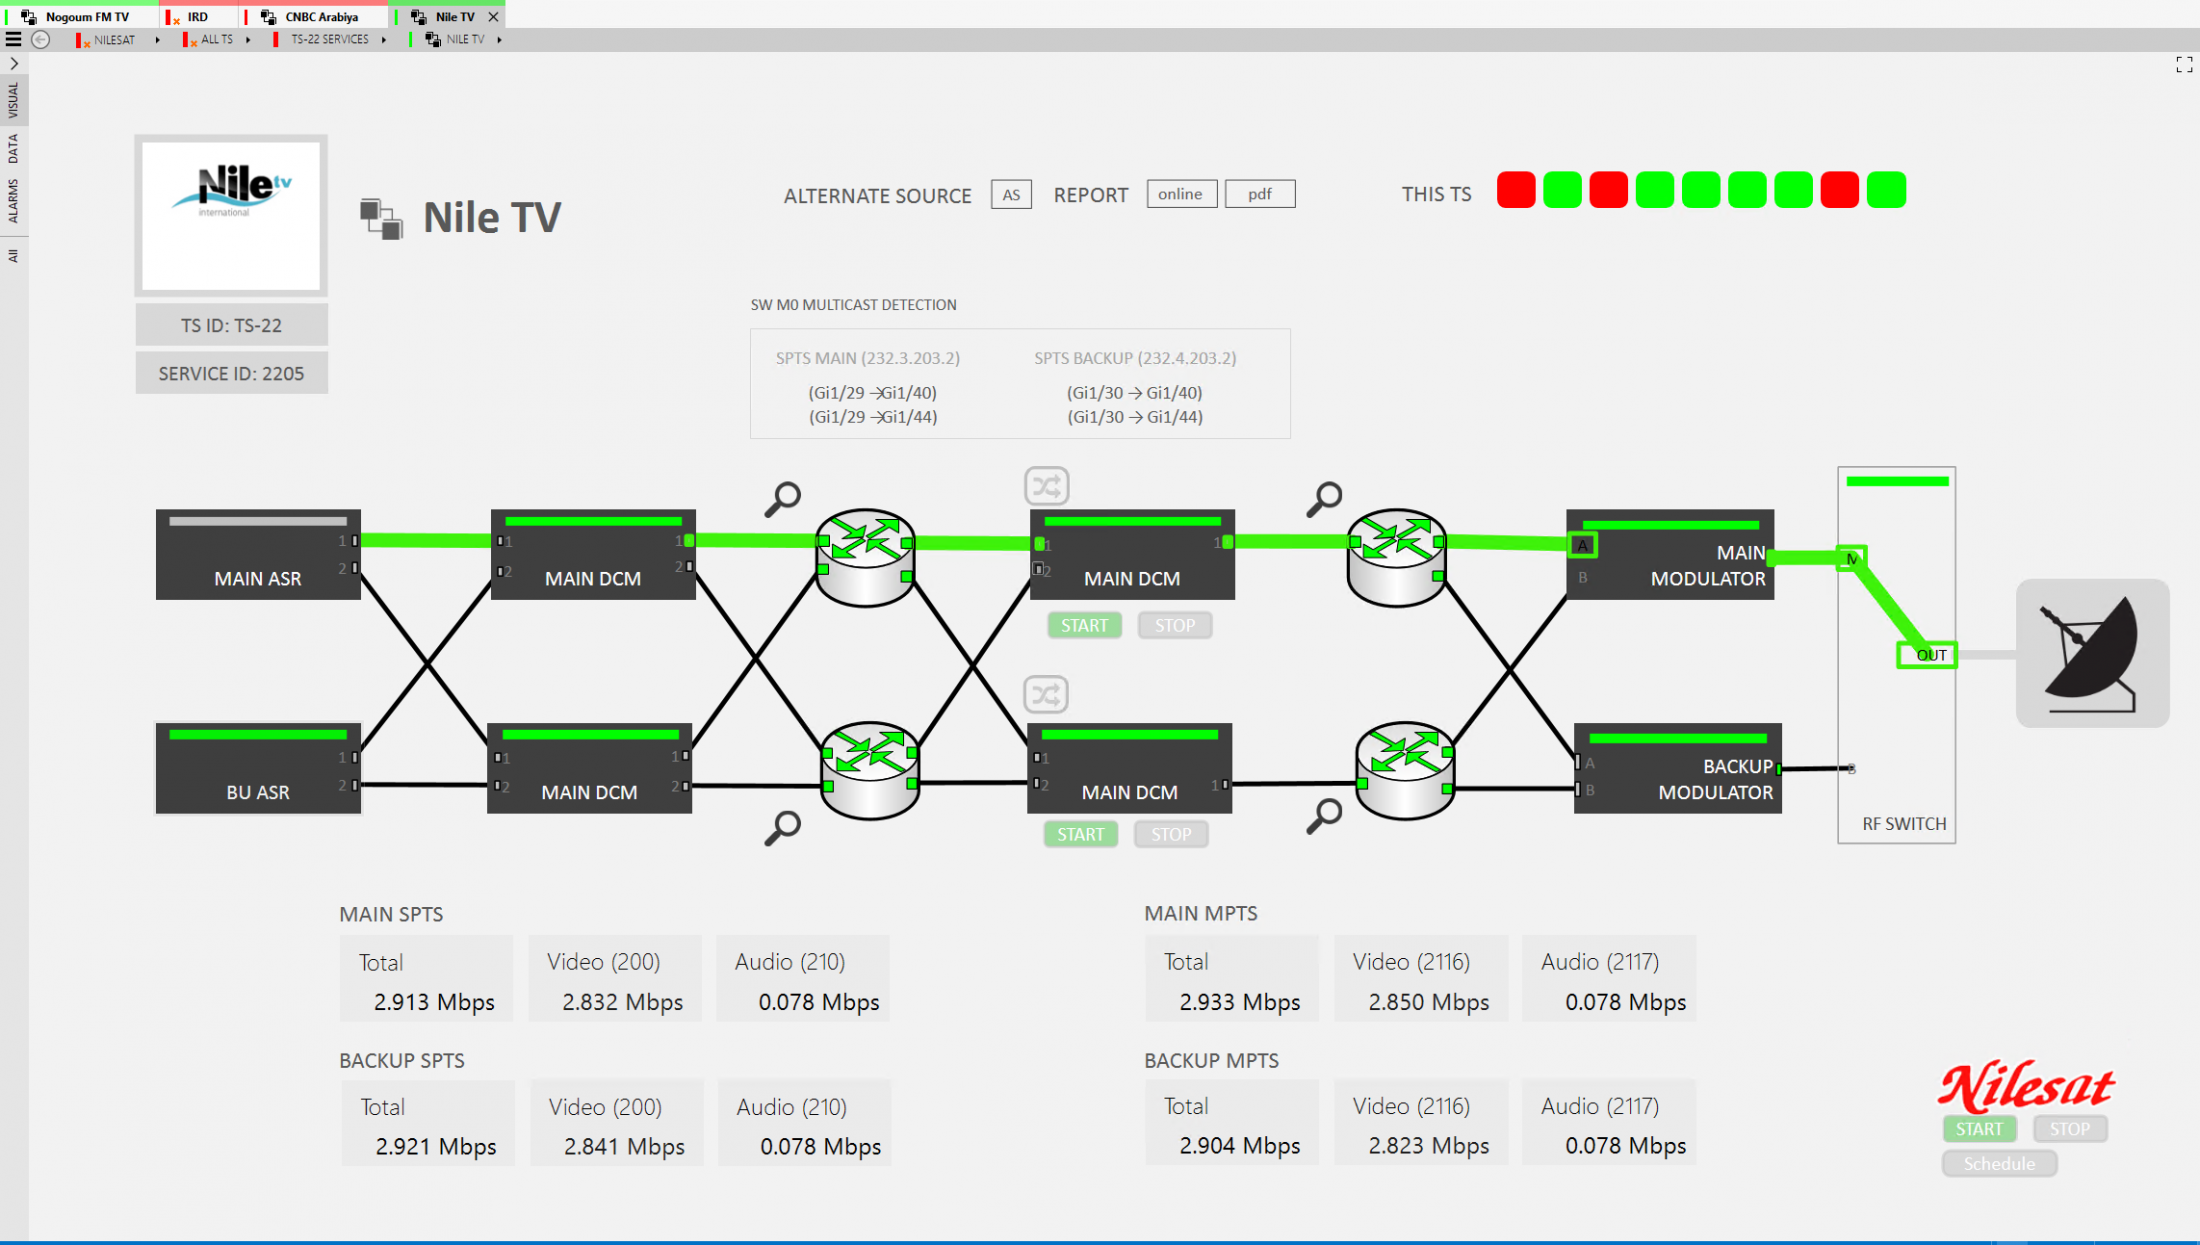Screen dimensions: 2200x1245
Task: Expand the TS-22 SERVICES breadcrumb arrow
Action: (384, 40)
